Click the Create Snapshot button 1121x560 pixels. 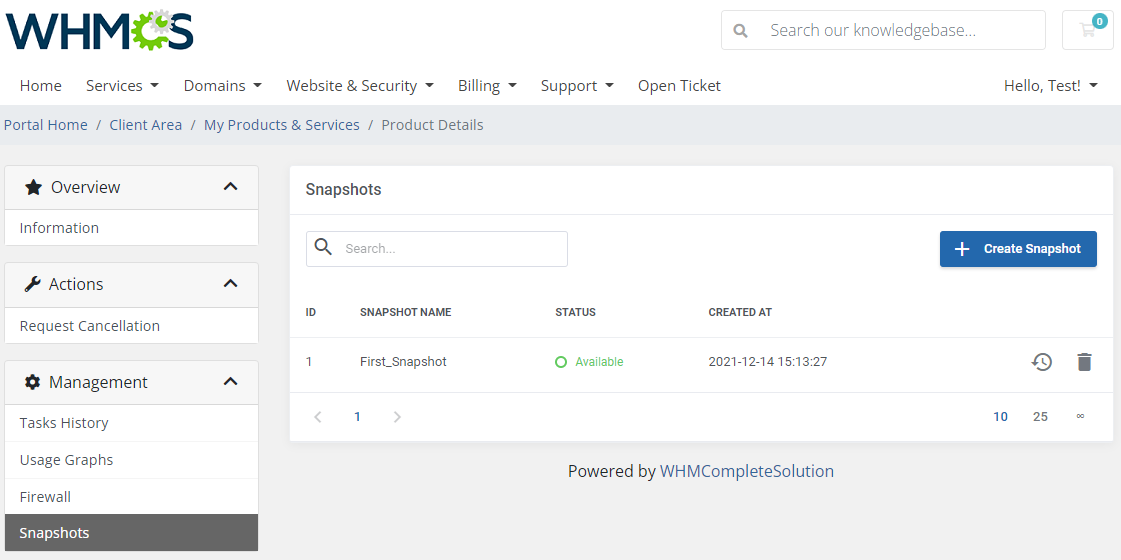(1018, 249)
